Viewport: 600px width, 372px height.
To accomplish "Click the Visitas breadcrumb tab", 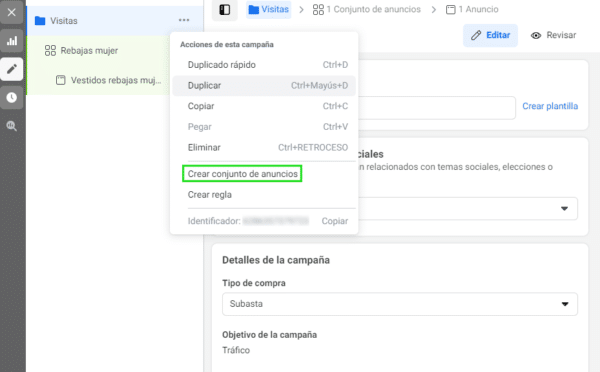I will (269, 9).
